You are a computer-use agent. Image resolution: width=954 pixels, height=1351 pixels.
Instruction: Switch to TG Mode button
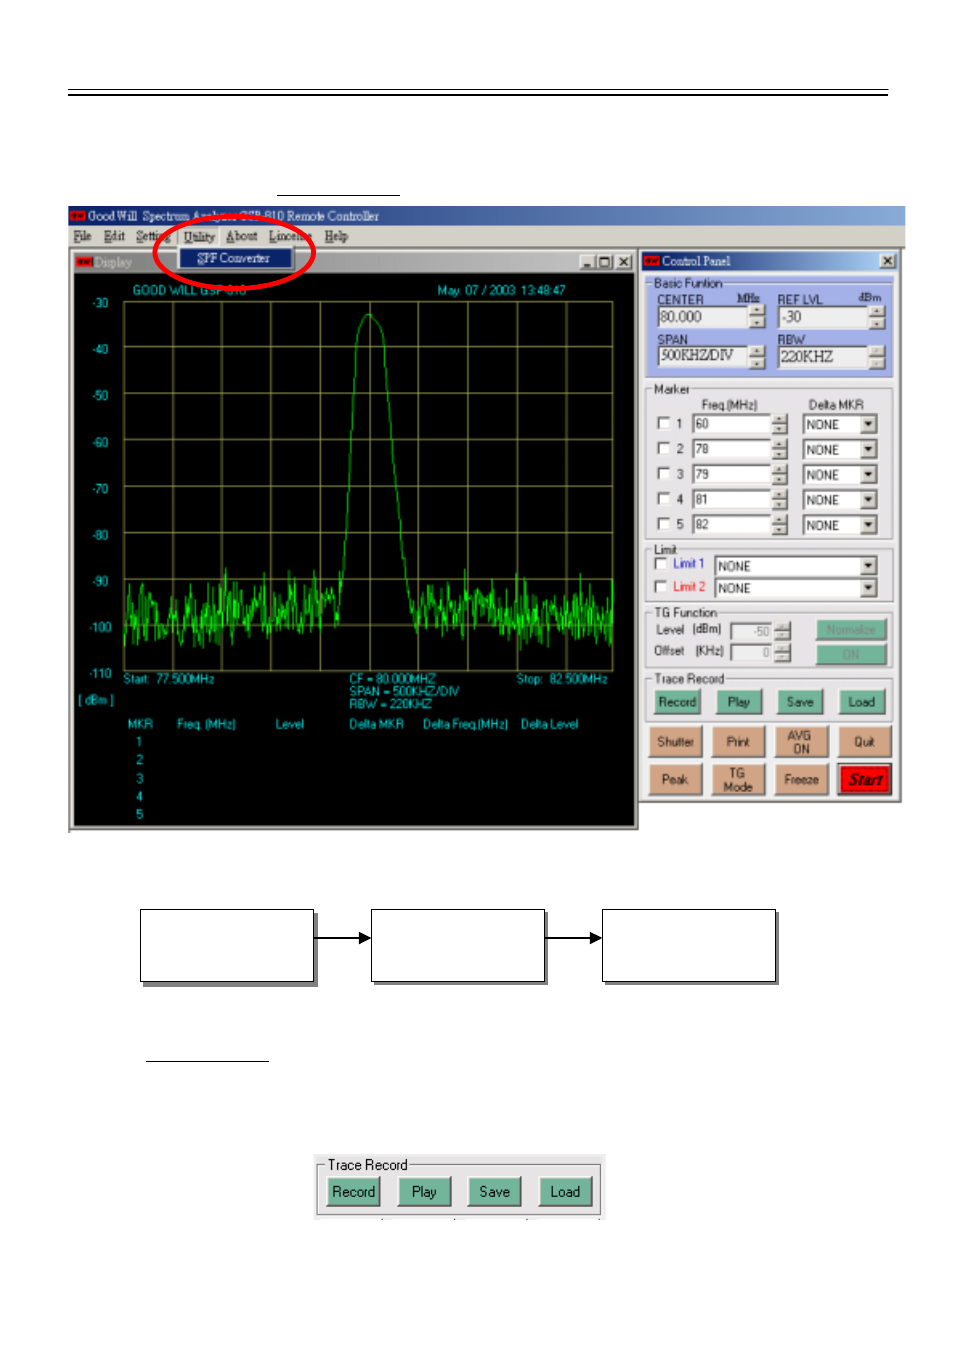click(x=738, y=780)
